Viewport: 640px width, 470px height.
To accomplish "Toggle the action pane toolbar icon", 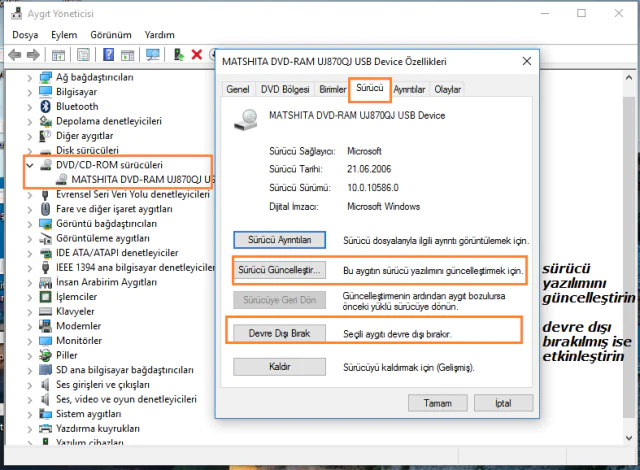I will 128,55.
